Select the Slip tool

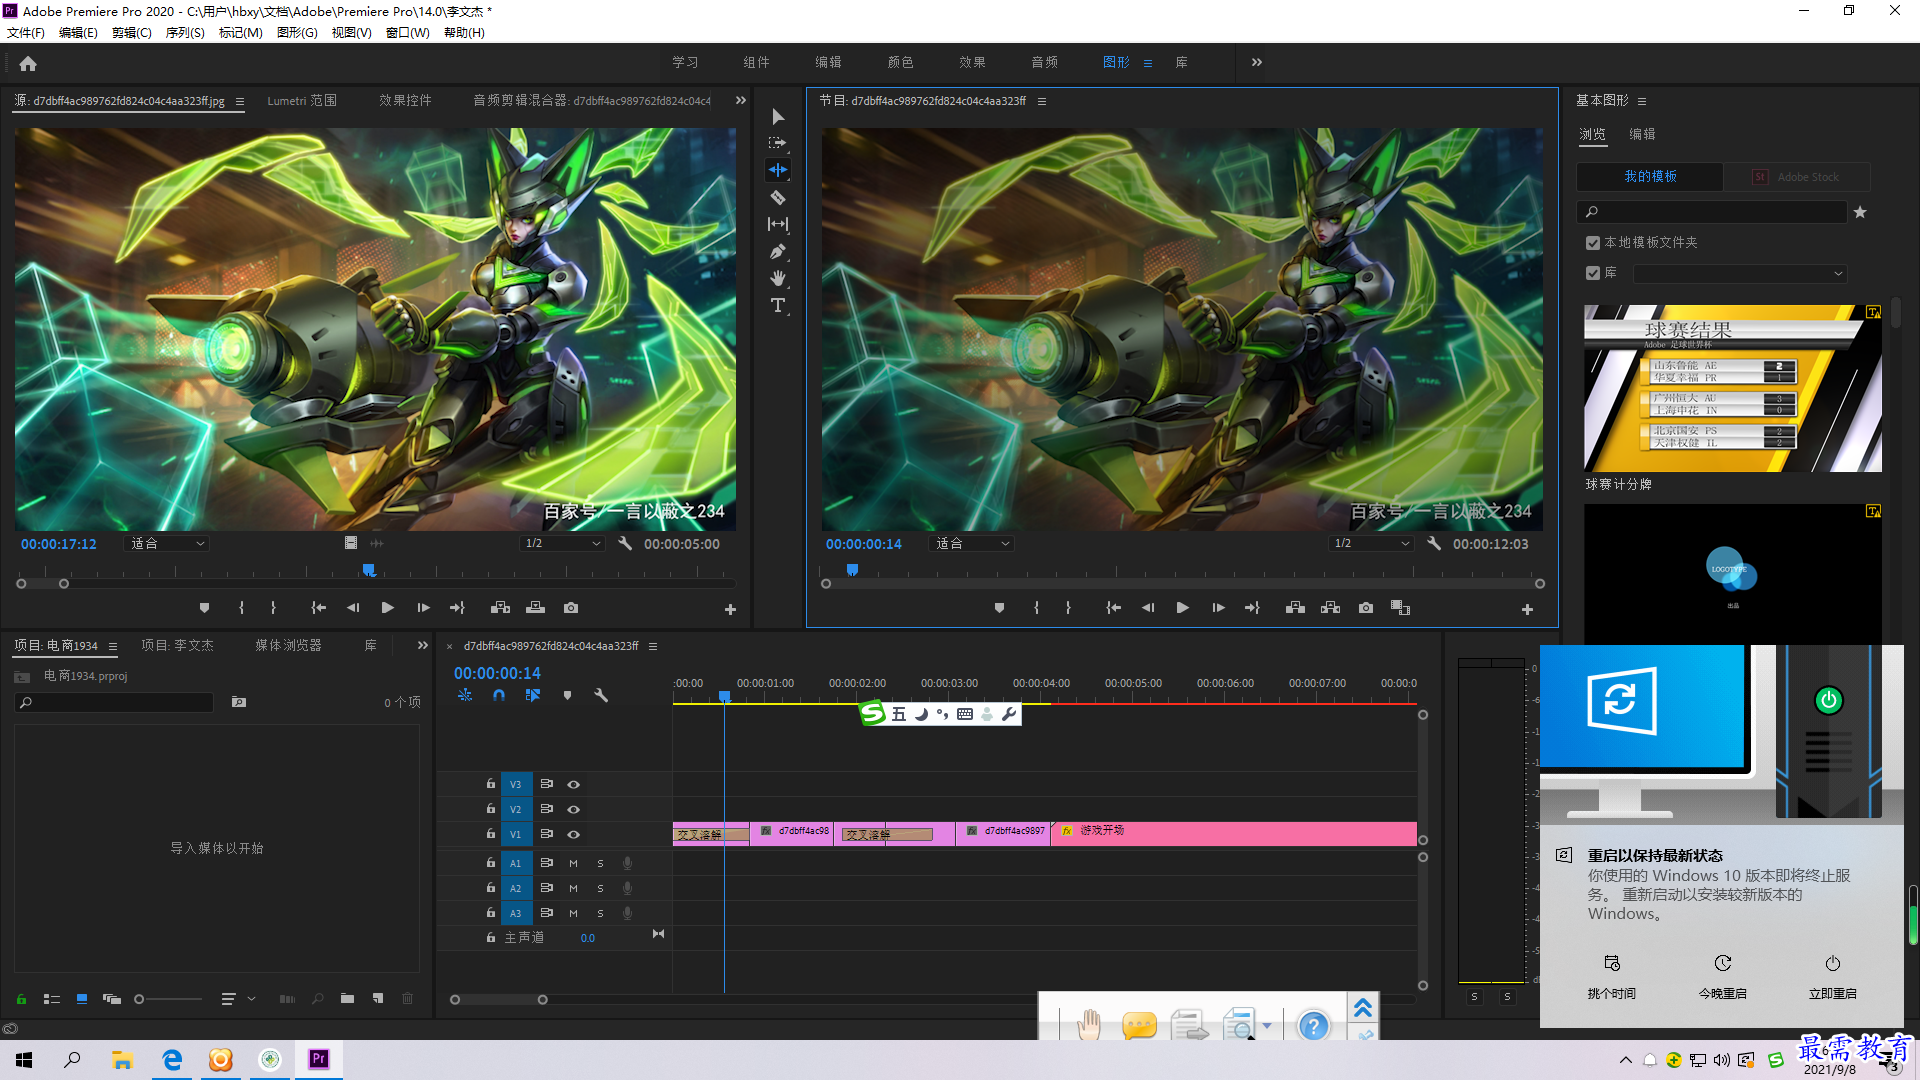(778, 224)
